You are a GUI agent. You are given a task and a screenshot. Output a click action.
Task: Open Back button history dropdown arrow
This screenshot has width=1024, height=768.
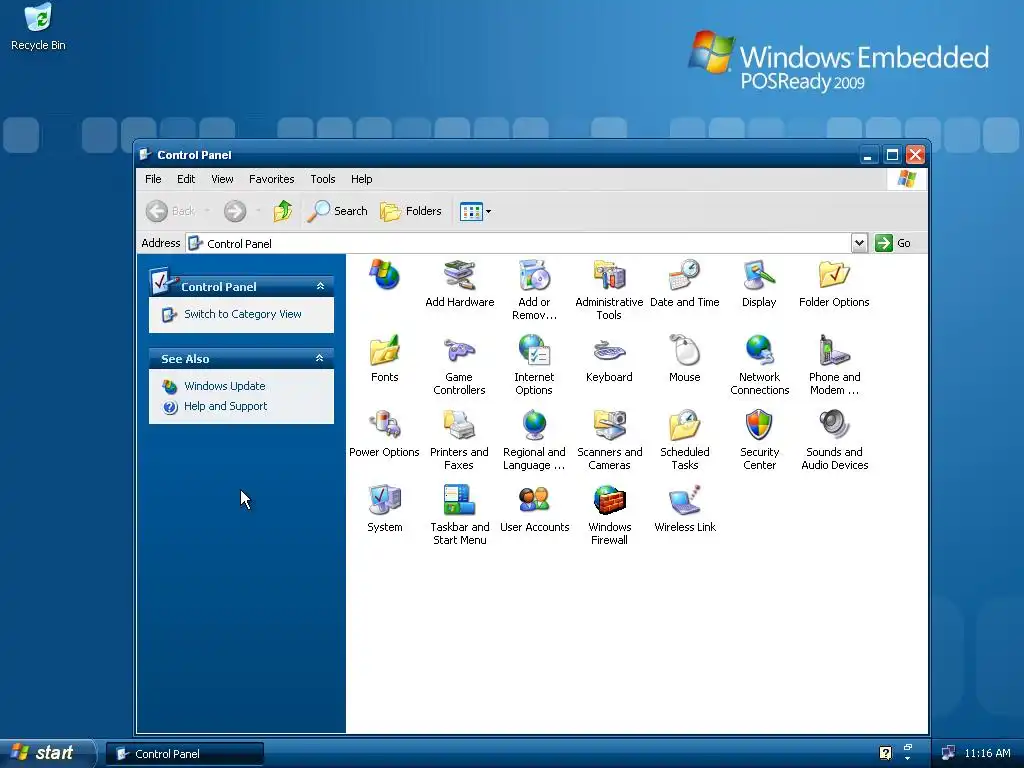[207, 211]
